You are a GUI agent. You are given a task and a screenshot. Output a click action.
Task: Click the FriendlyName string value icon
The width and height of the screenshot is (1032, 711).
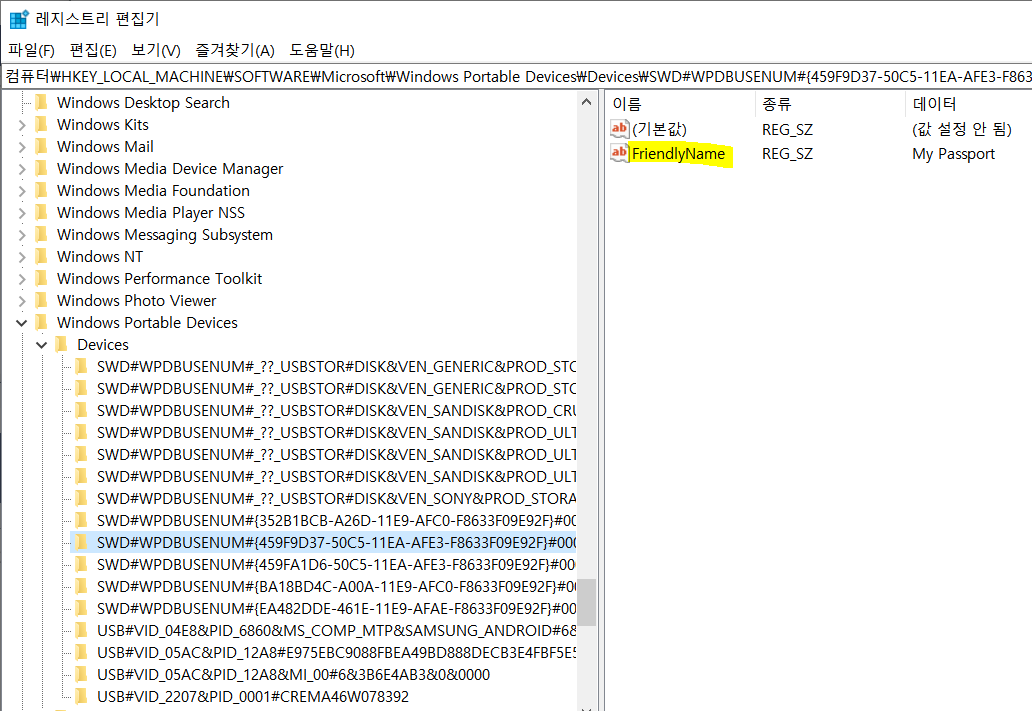pyautogui.click(x=619, y=153)
